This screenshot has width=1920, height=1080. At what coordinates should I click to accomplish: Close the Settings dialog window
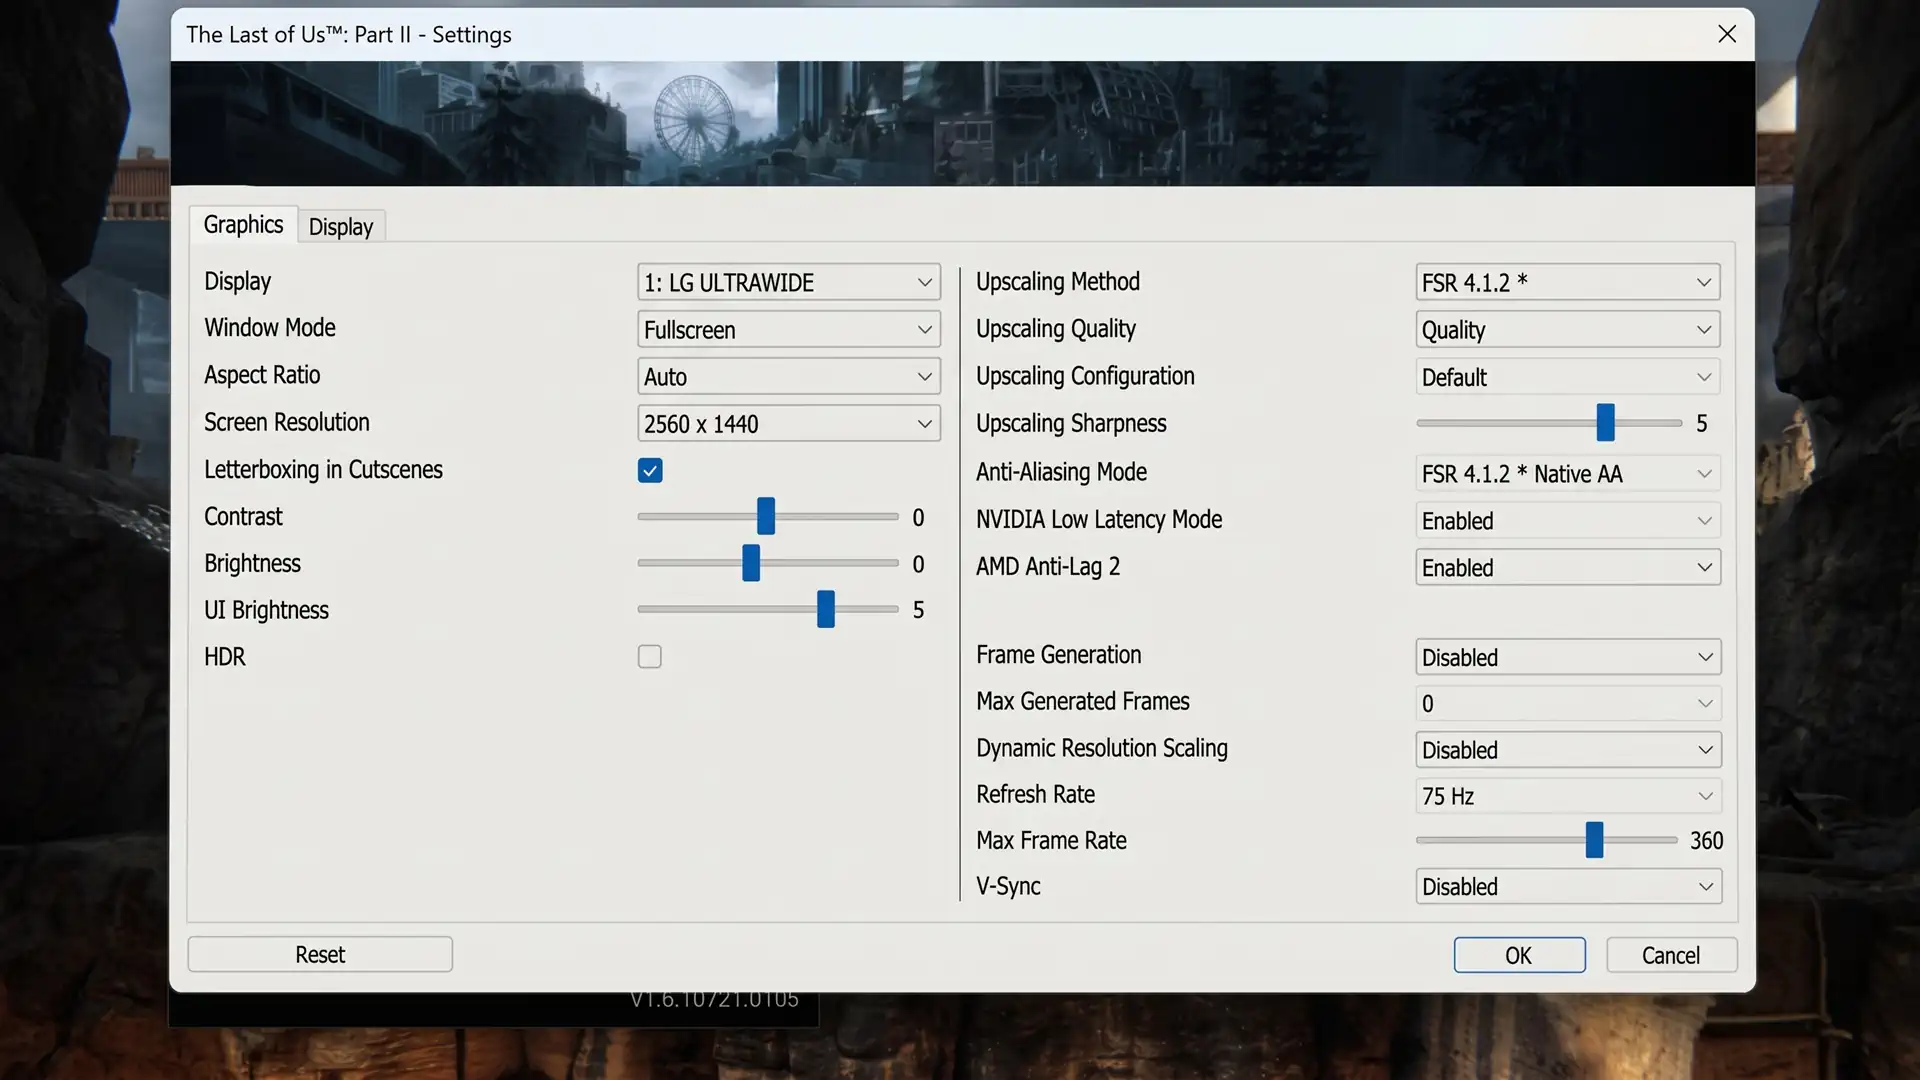click(1727, 34)
